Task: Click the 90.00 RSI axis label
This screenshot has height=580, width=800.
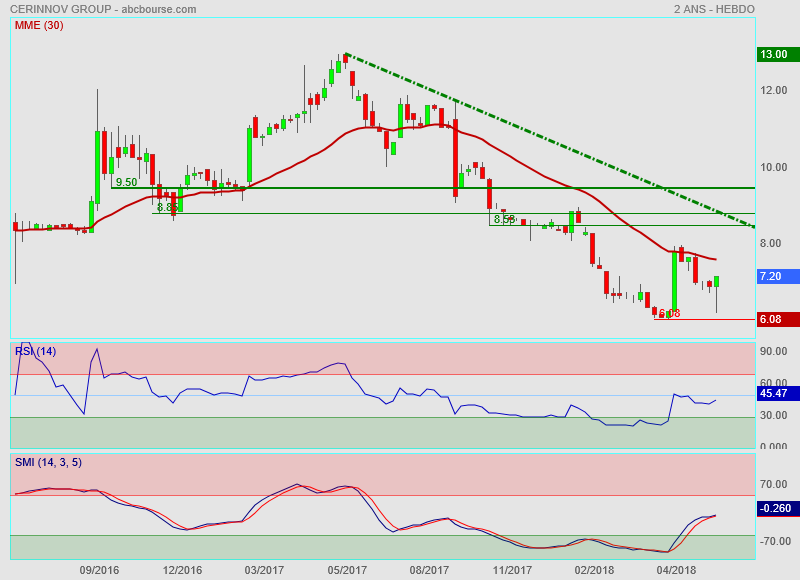Action: (773, 351)
